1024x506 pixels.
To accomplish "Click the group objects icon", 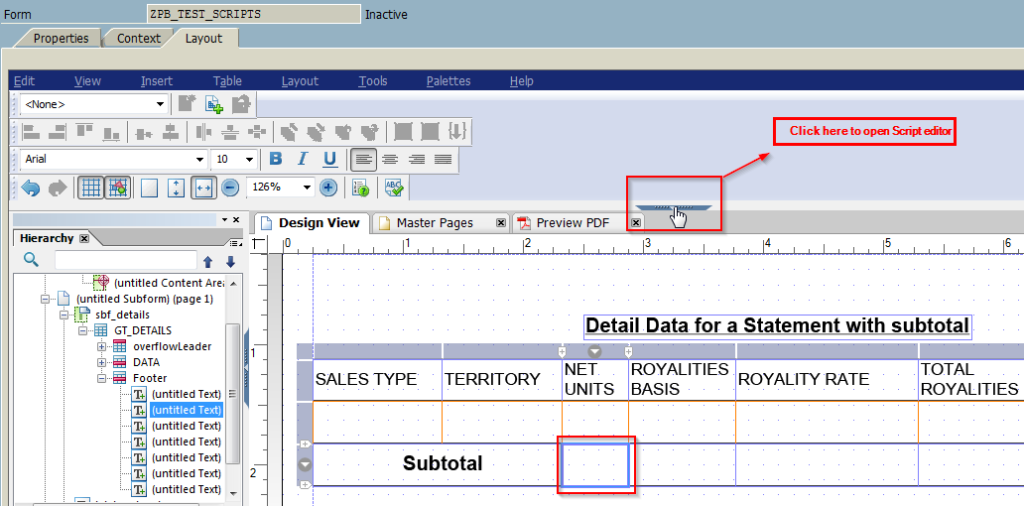I will pos(403,132).
